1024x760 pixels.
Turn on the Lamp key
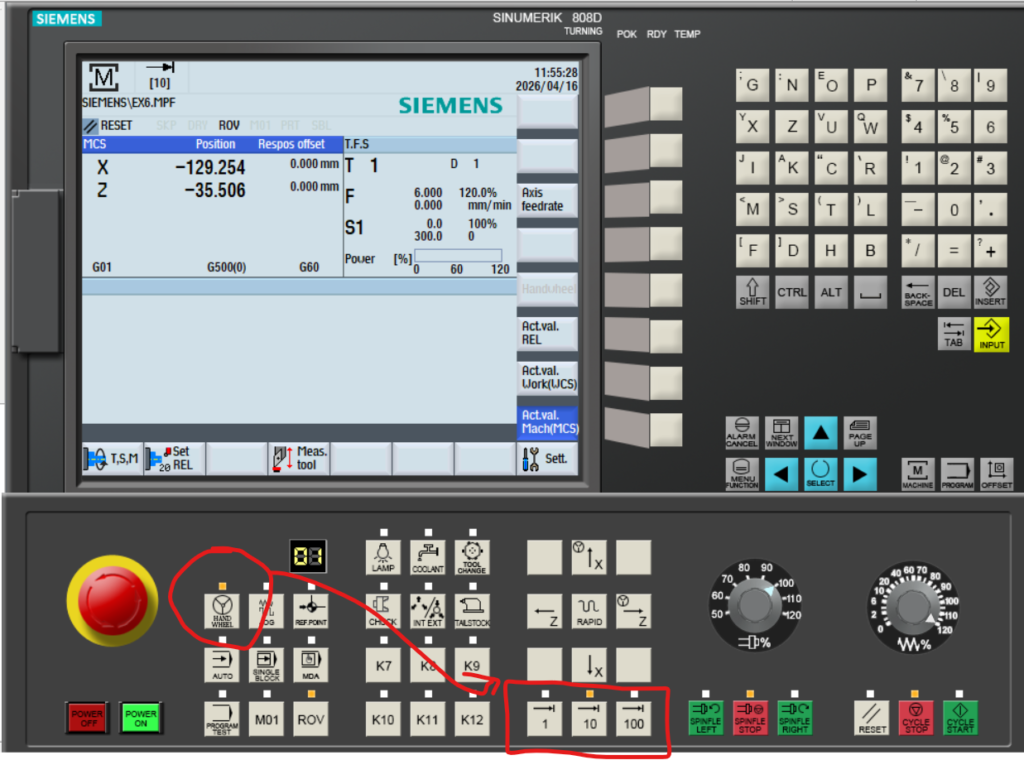tap(383, 558)
